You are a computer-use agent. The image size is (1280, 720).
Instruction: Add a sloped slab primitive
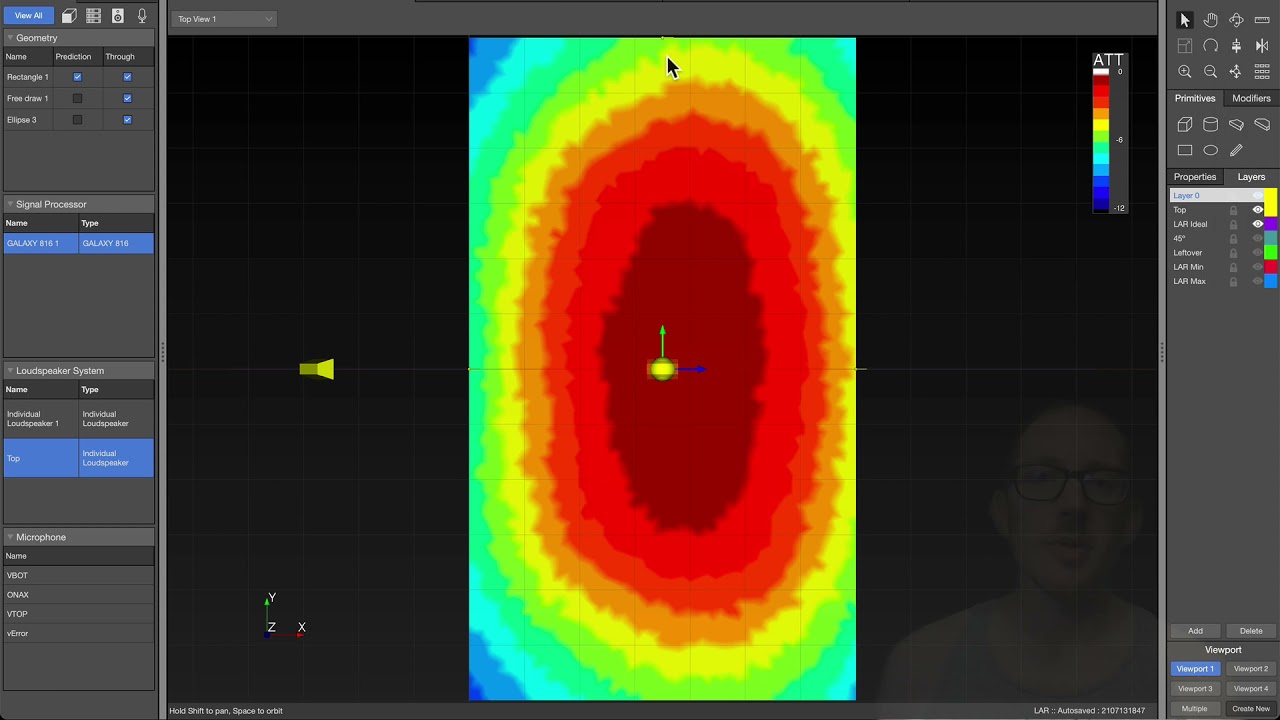(x=1236, y=125)
